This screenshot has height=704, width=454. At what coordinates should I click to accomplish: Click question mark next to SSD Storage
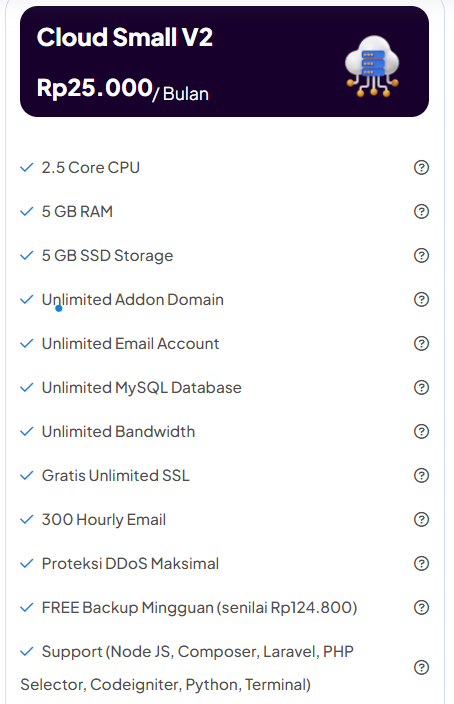click(x=421, y=255)
